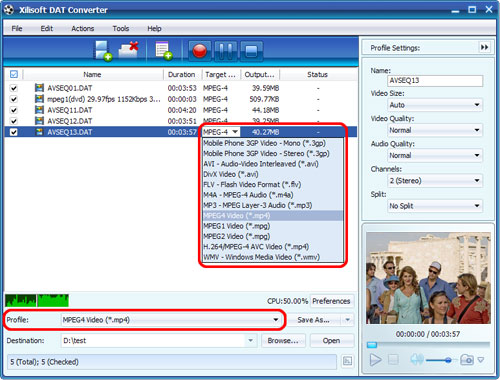This screenshot has width=500, height=380.
Task: Mute the preview volume speaker icon
Action: tap(417, 359)
